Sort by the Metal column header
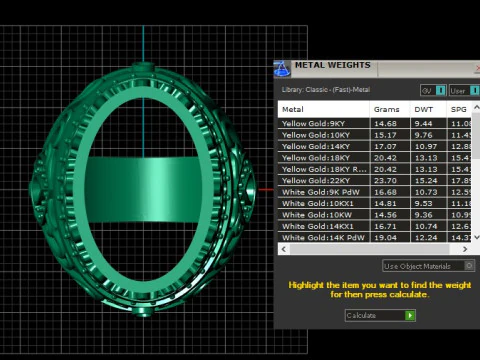The image size is (480, 360). coord(323,109)
